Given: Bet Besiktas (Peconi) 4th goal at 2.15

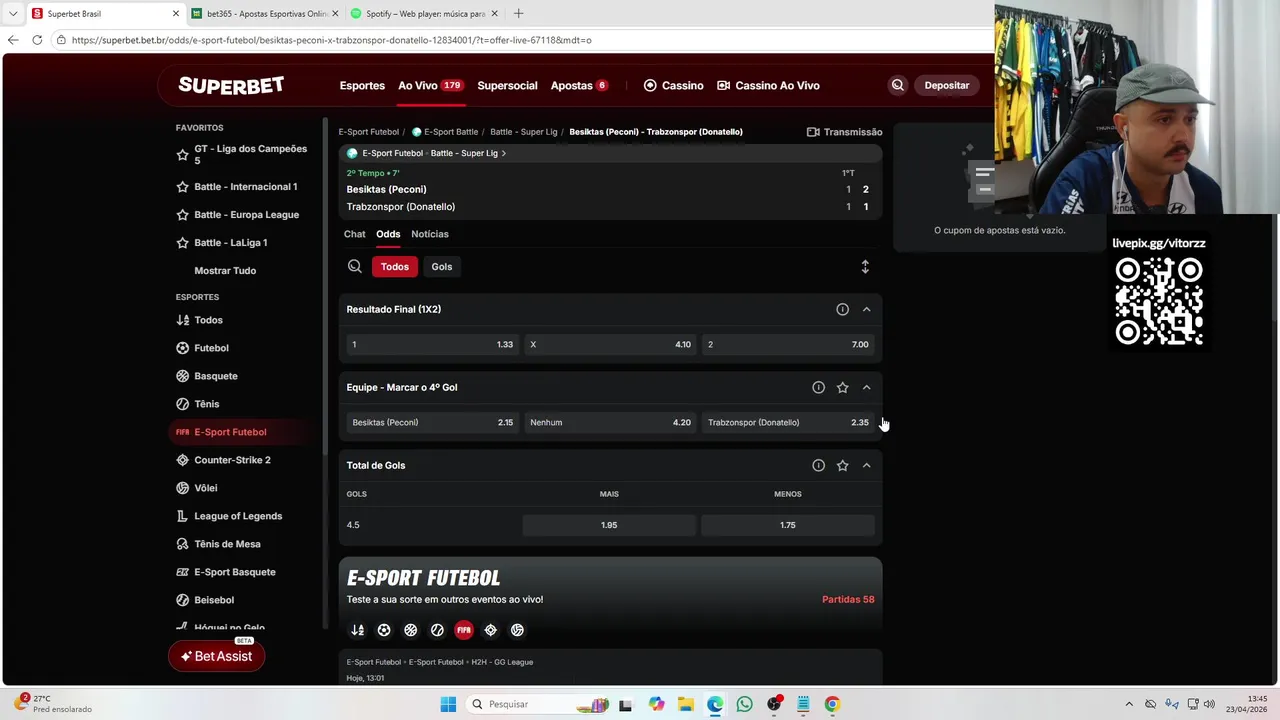Looking at the screenshot, I should (432, 422).
